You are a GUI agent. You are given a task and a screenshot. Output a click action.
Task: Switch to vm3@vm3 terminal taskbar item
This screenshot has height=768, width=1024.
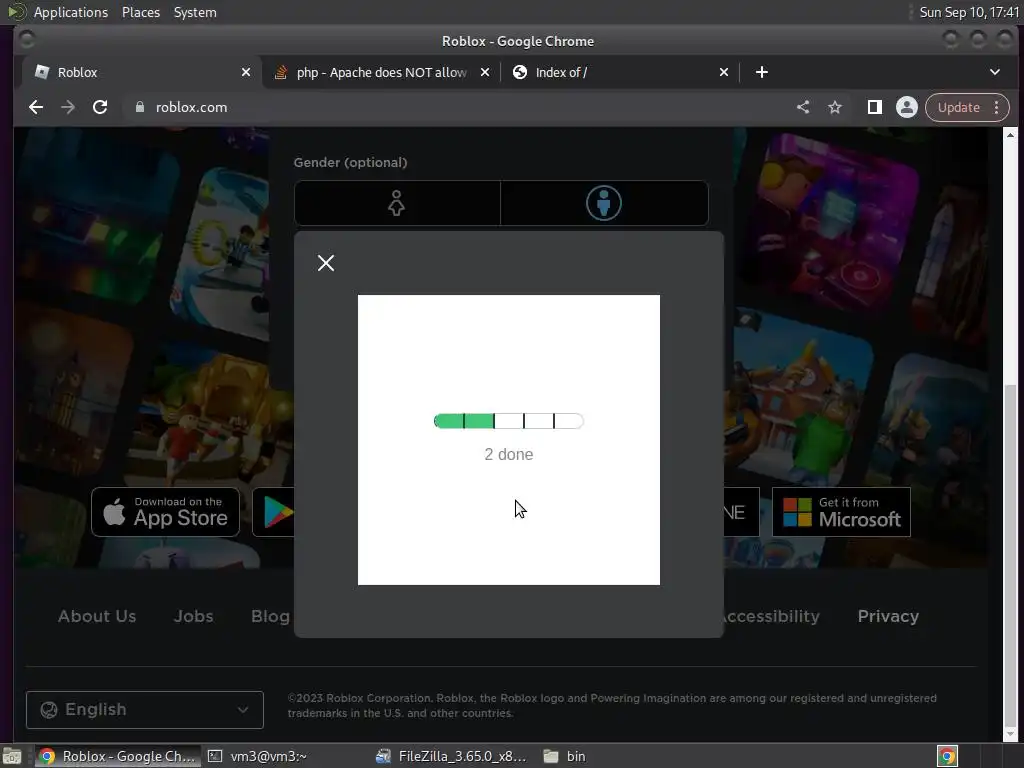pos(258,756)
